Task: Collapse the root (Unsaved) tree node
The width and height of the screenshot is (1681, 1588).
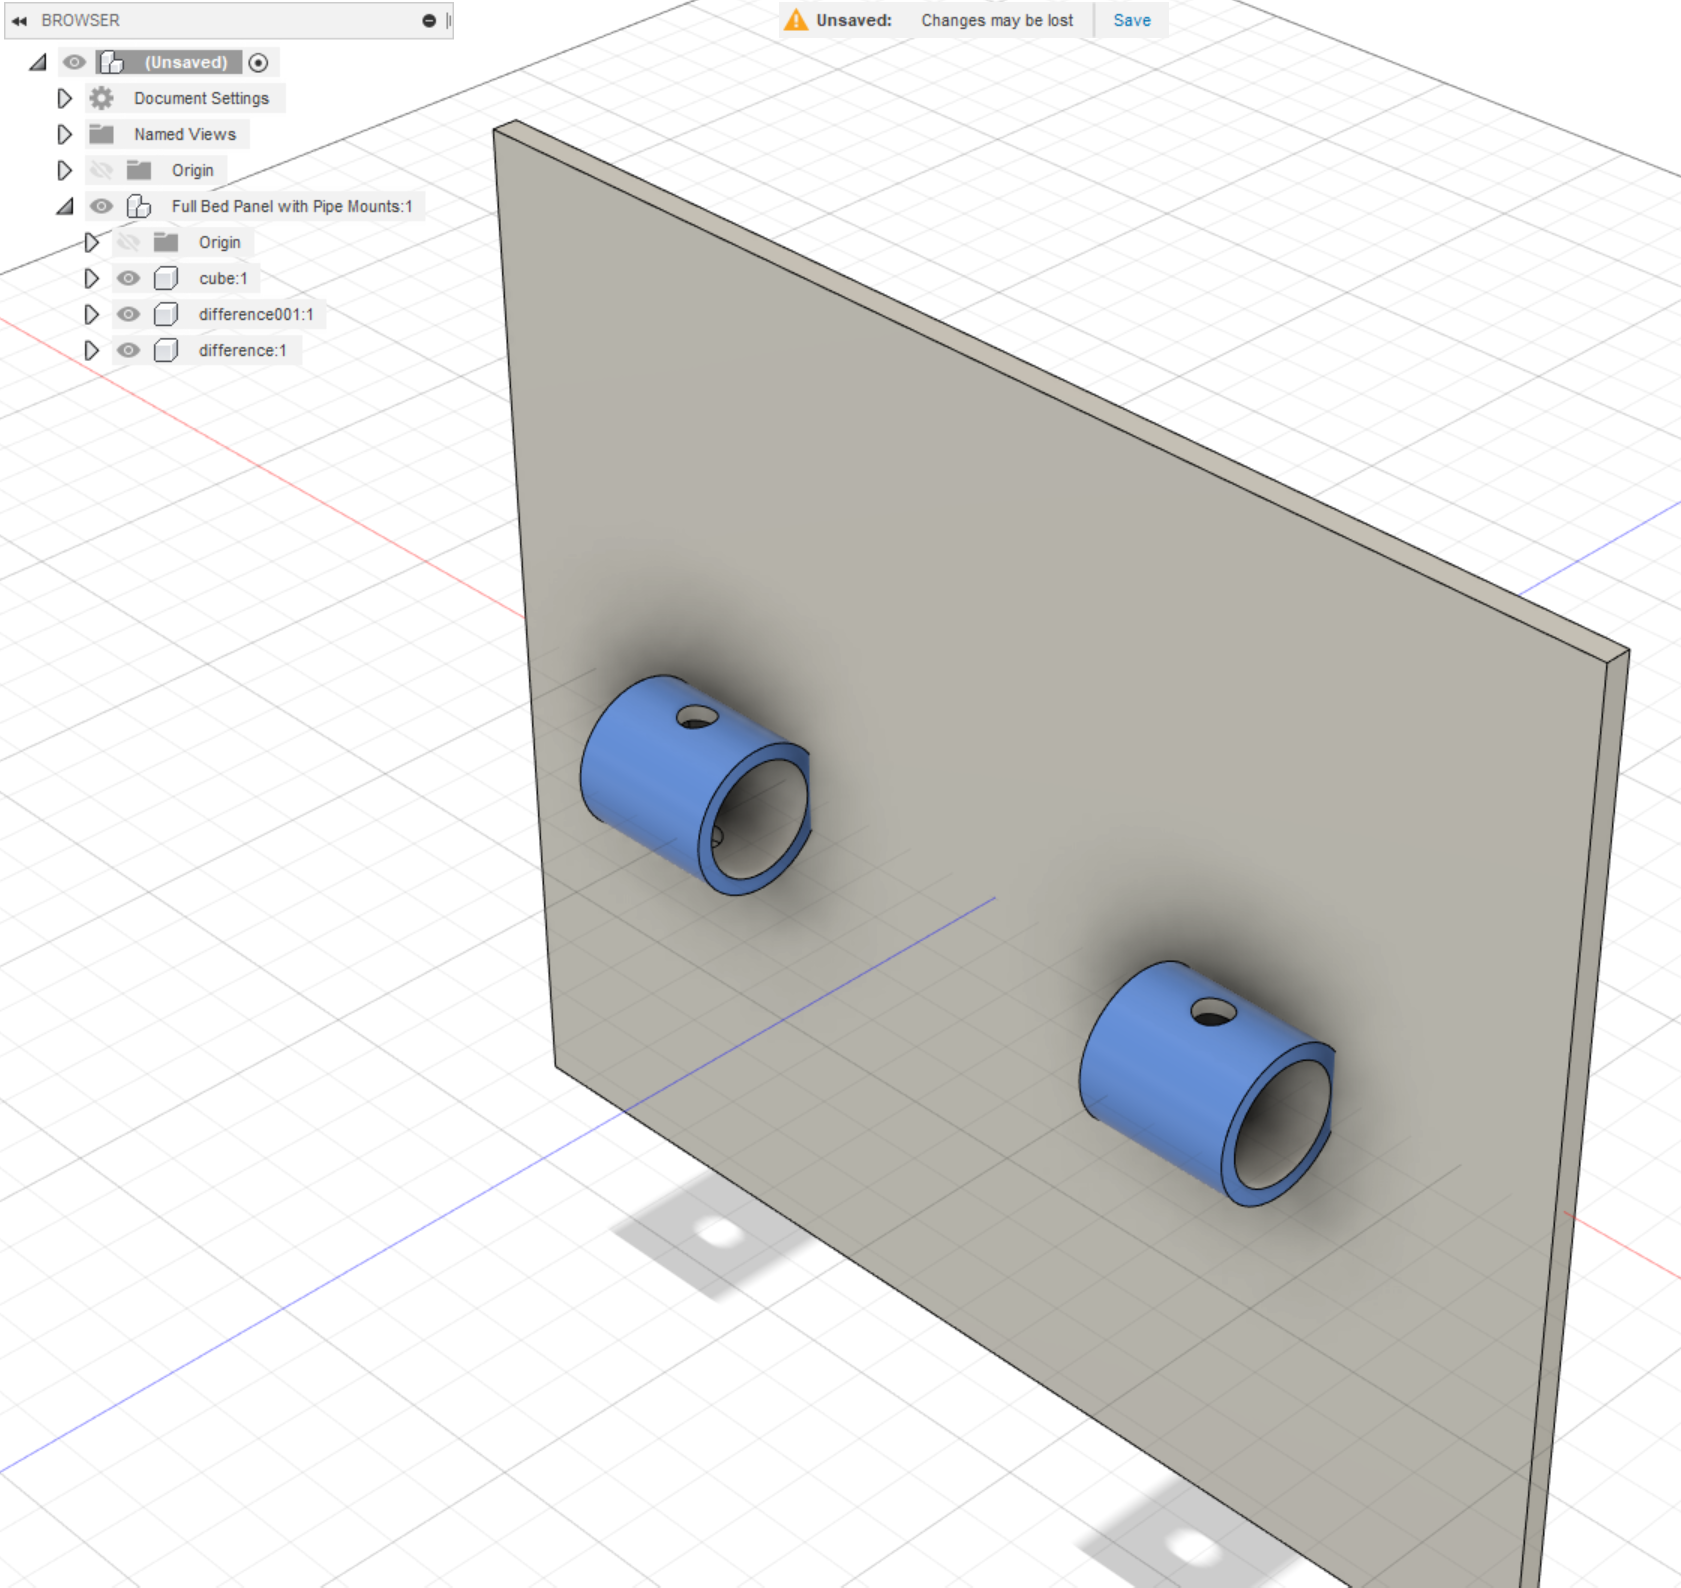Action: tap(38, 62)
